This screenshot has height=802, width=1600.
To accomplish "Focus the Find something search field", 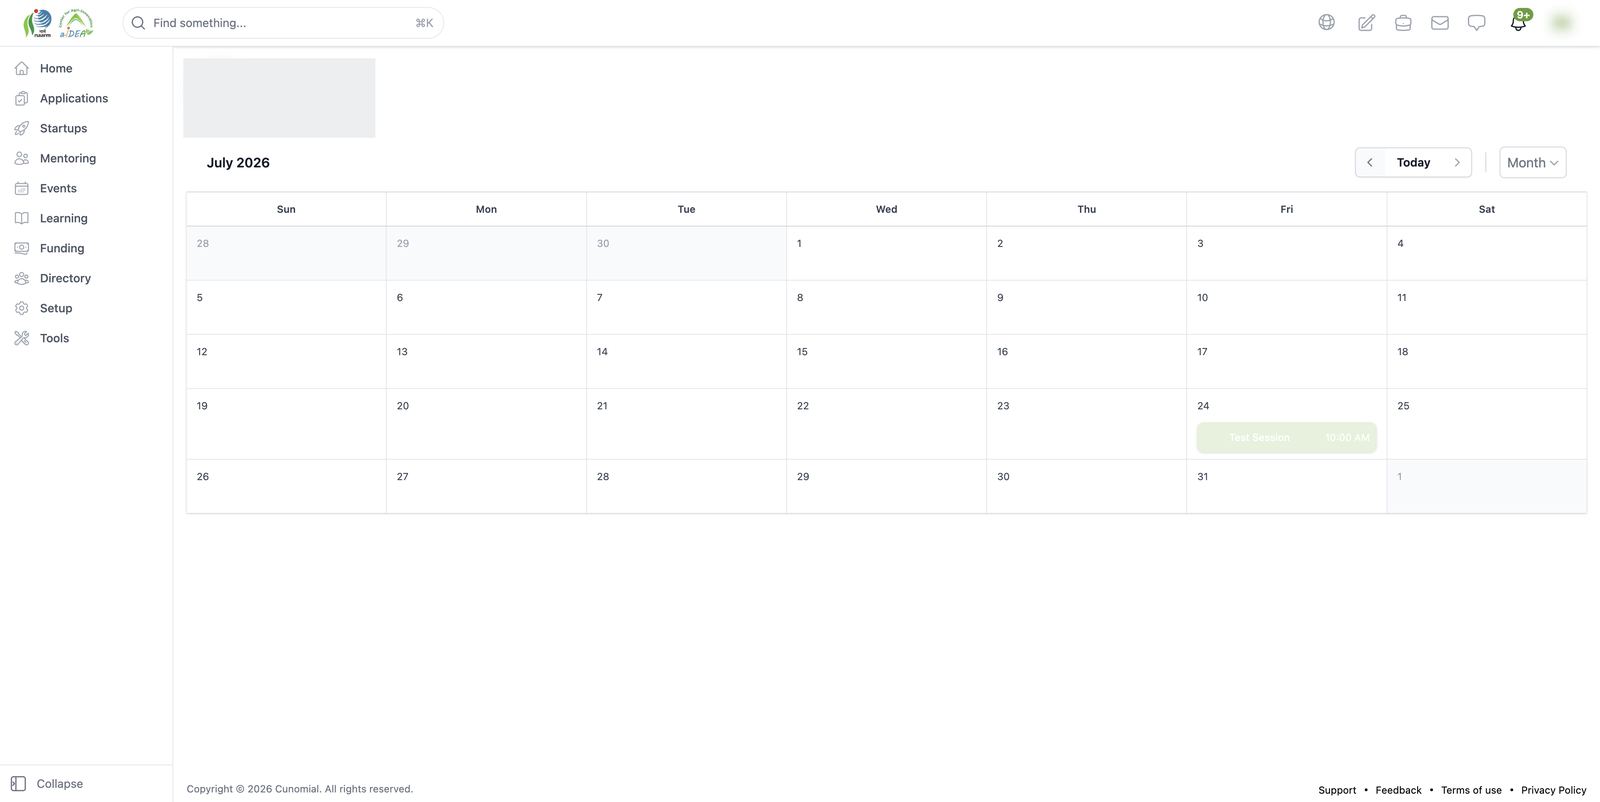I will point(283,23).
